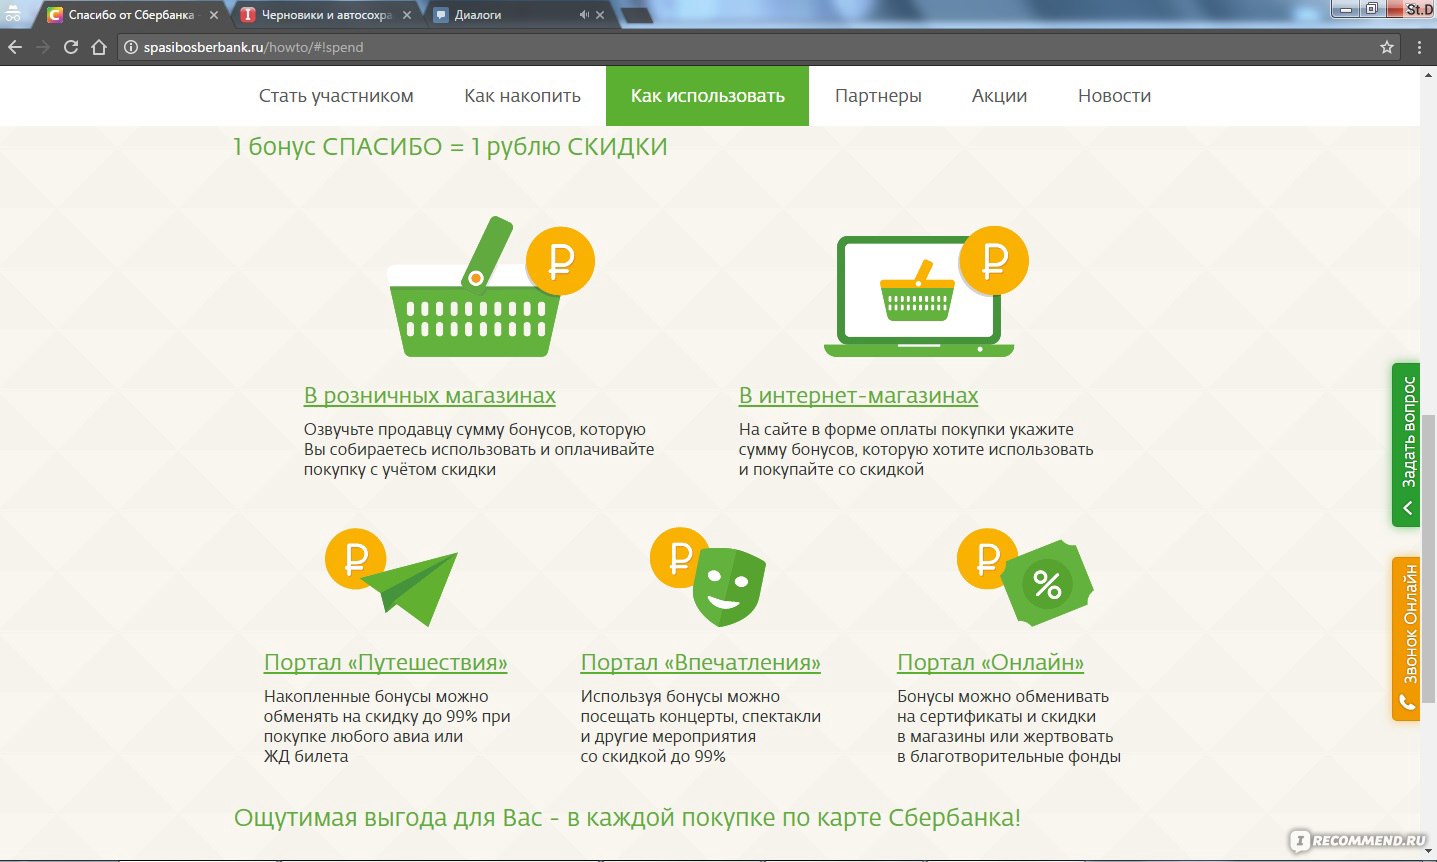Screen dimensions: 1437x862
Task: Switch to the Спасибо от Сбербанка tab
Action: (130, 15)
